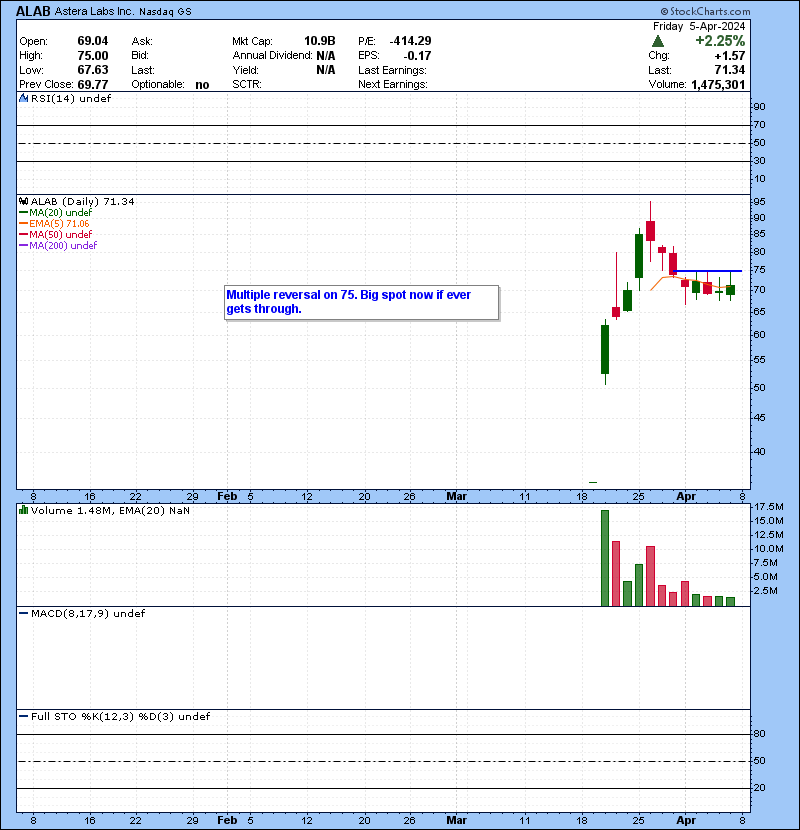Click the tall green first-day candlestick near 55
This screenshot has width=800, height=830.
[605, 349]
